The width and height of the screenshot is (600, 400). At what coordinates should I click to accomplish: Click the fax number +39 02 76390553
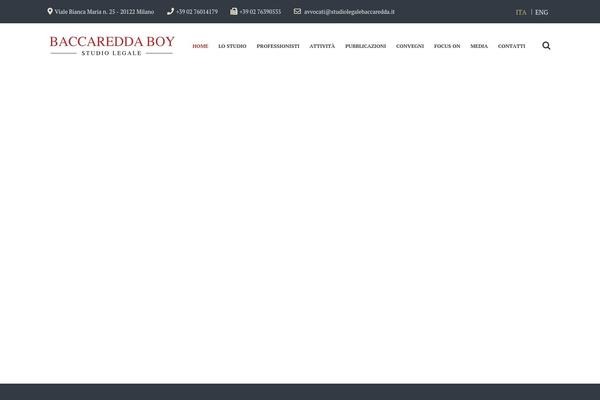tap(260, 12)
